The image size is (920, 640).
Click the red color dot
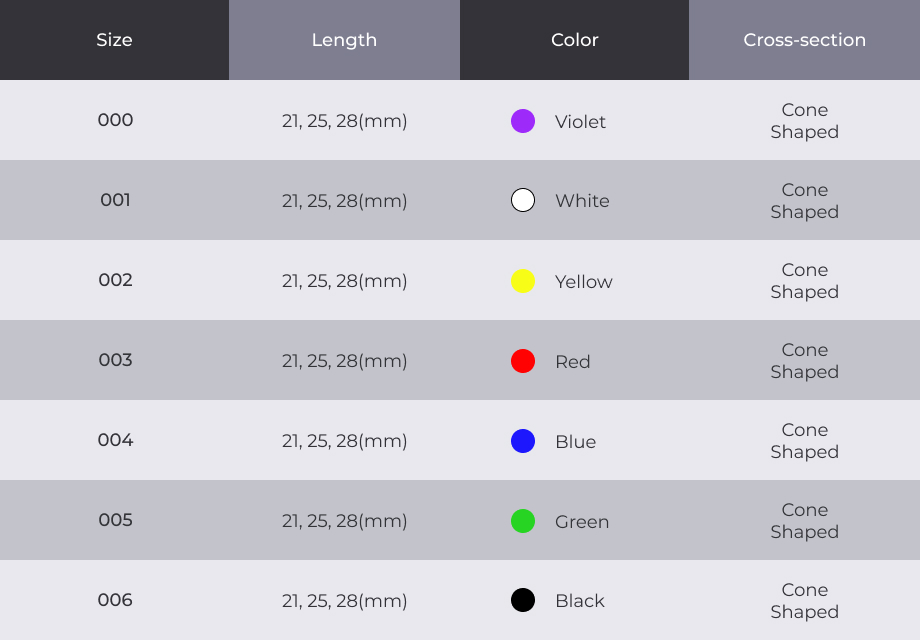[523, 361]
